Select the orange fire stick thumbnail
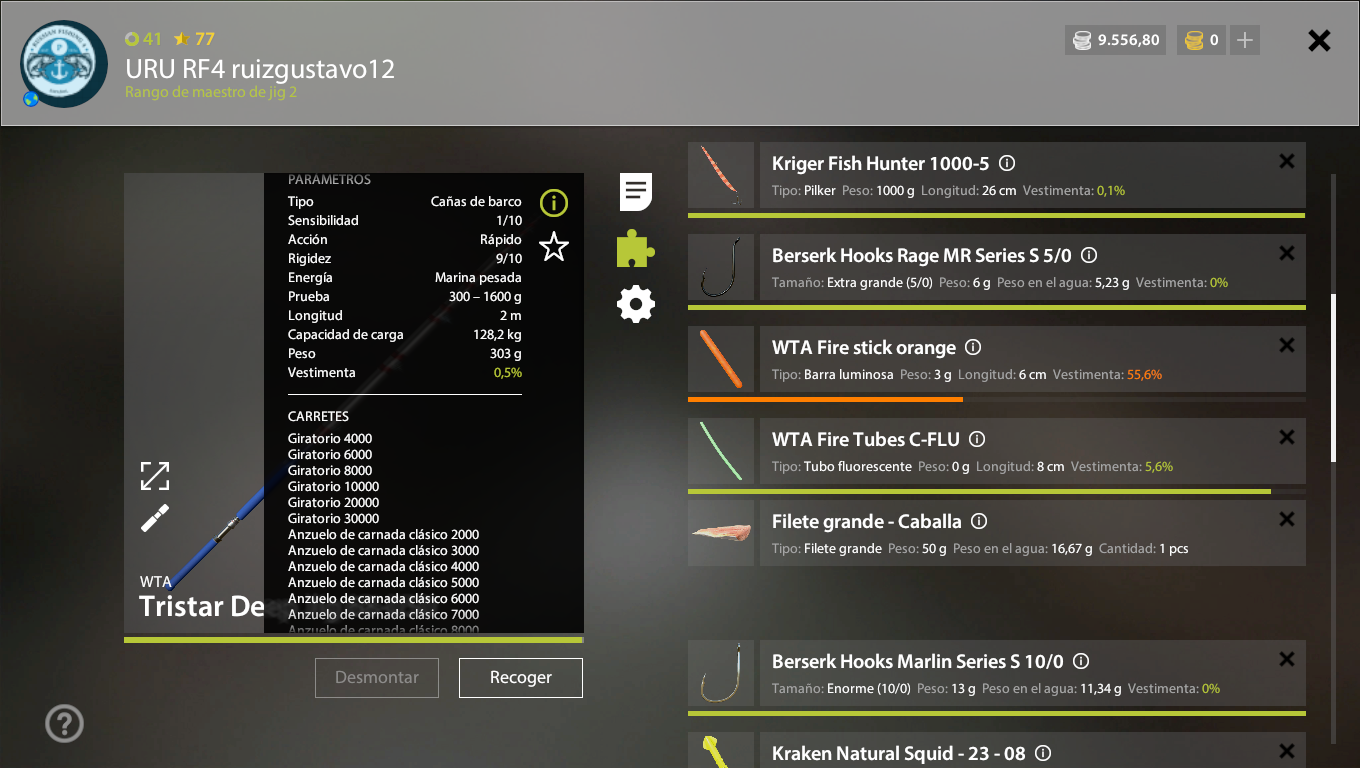 click(721, 359)
